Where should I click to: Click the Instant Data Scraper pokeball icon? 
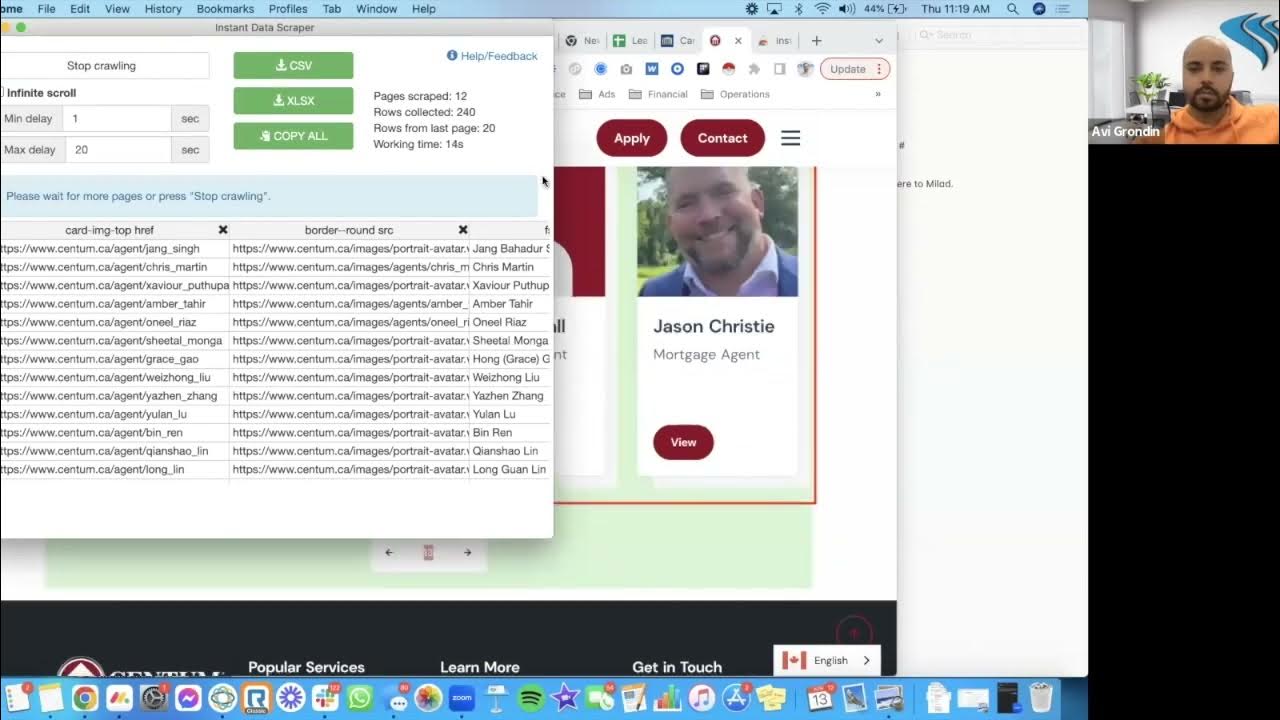tap(728, 69)
